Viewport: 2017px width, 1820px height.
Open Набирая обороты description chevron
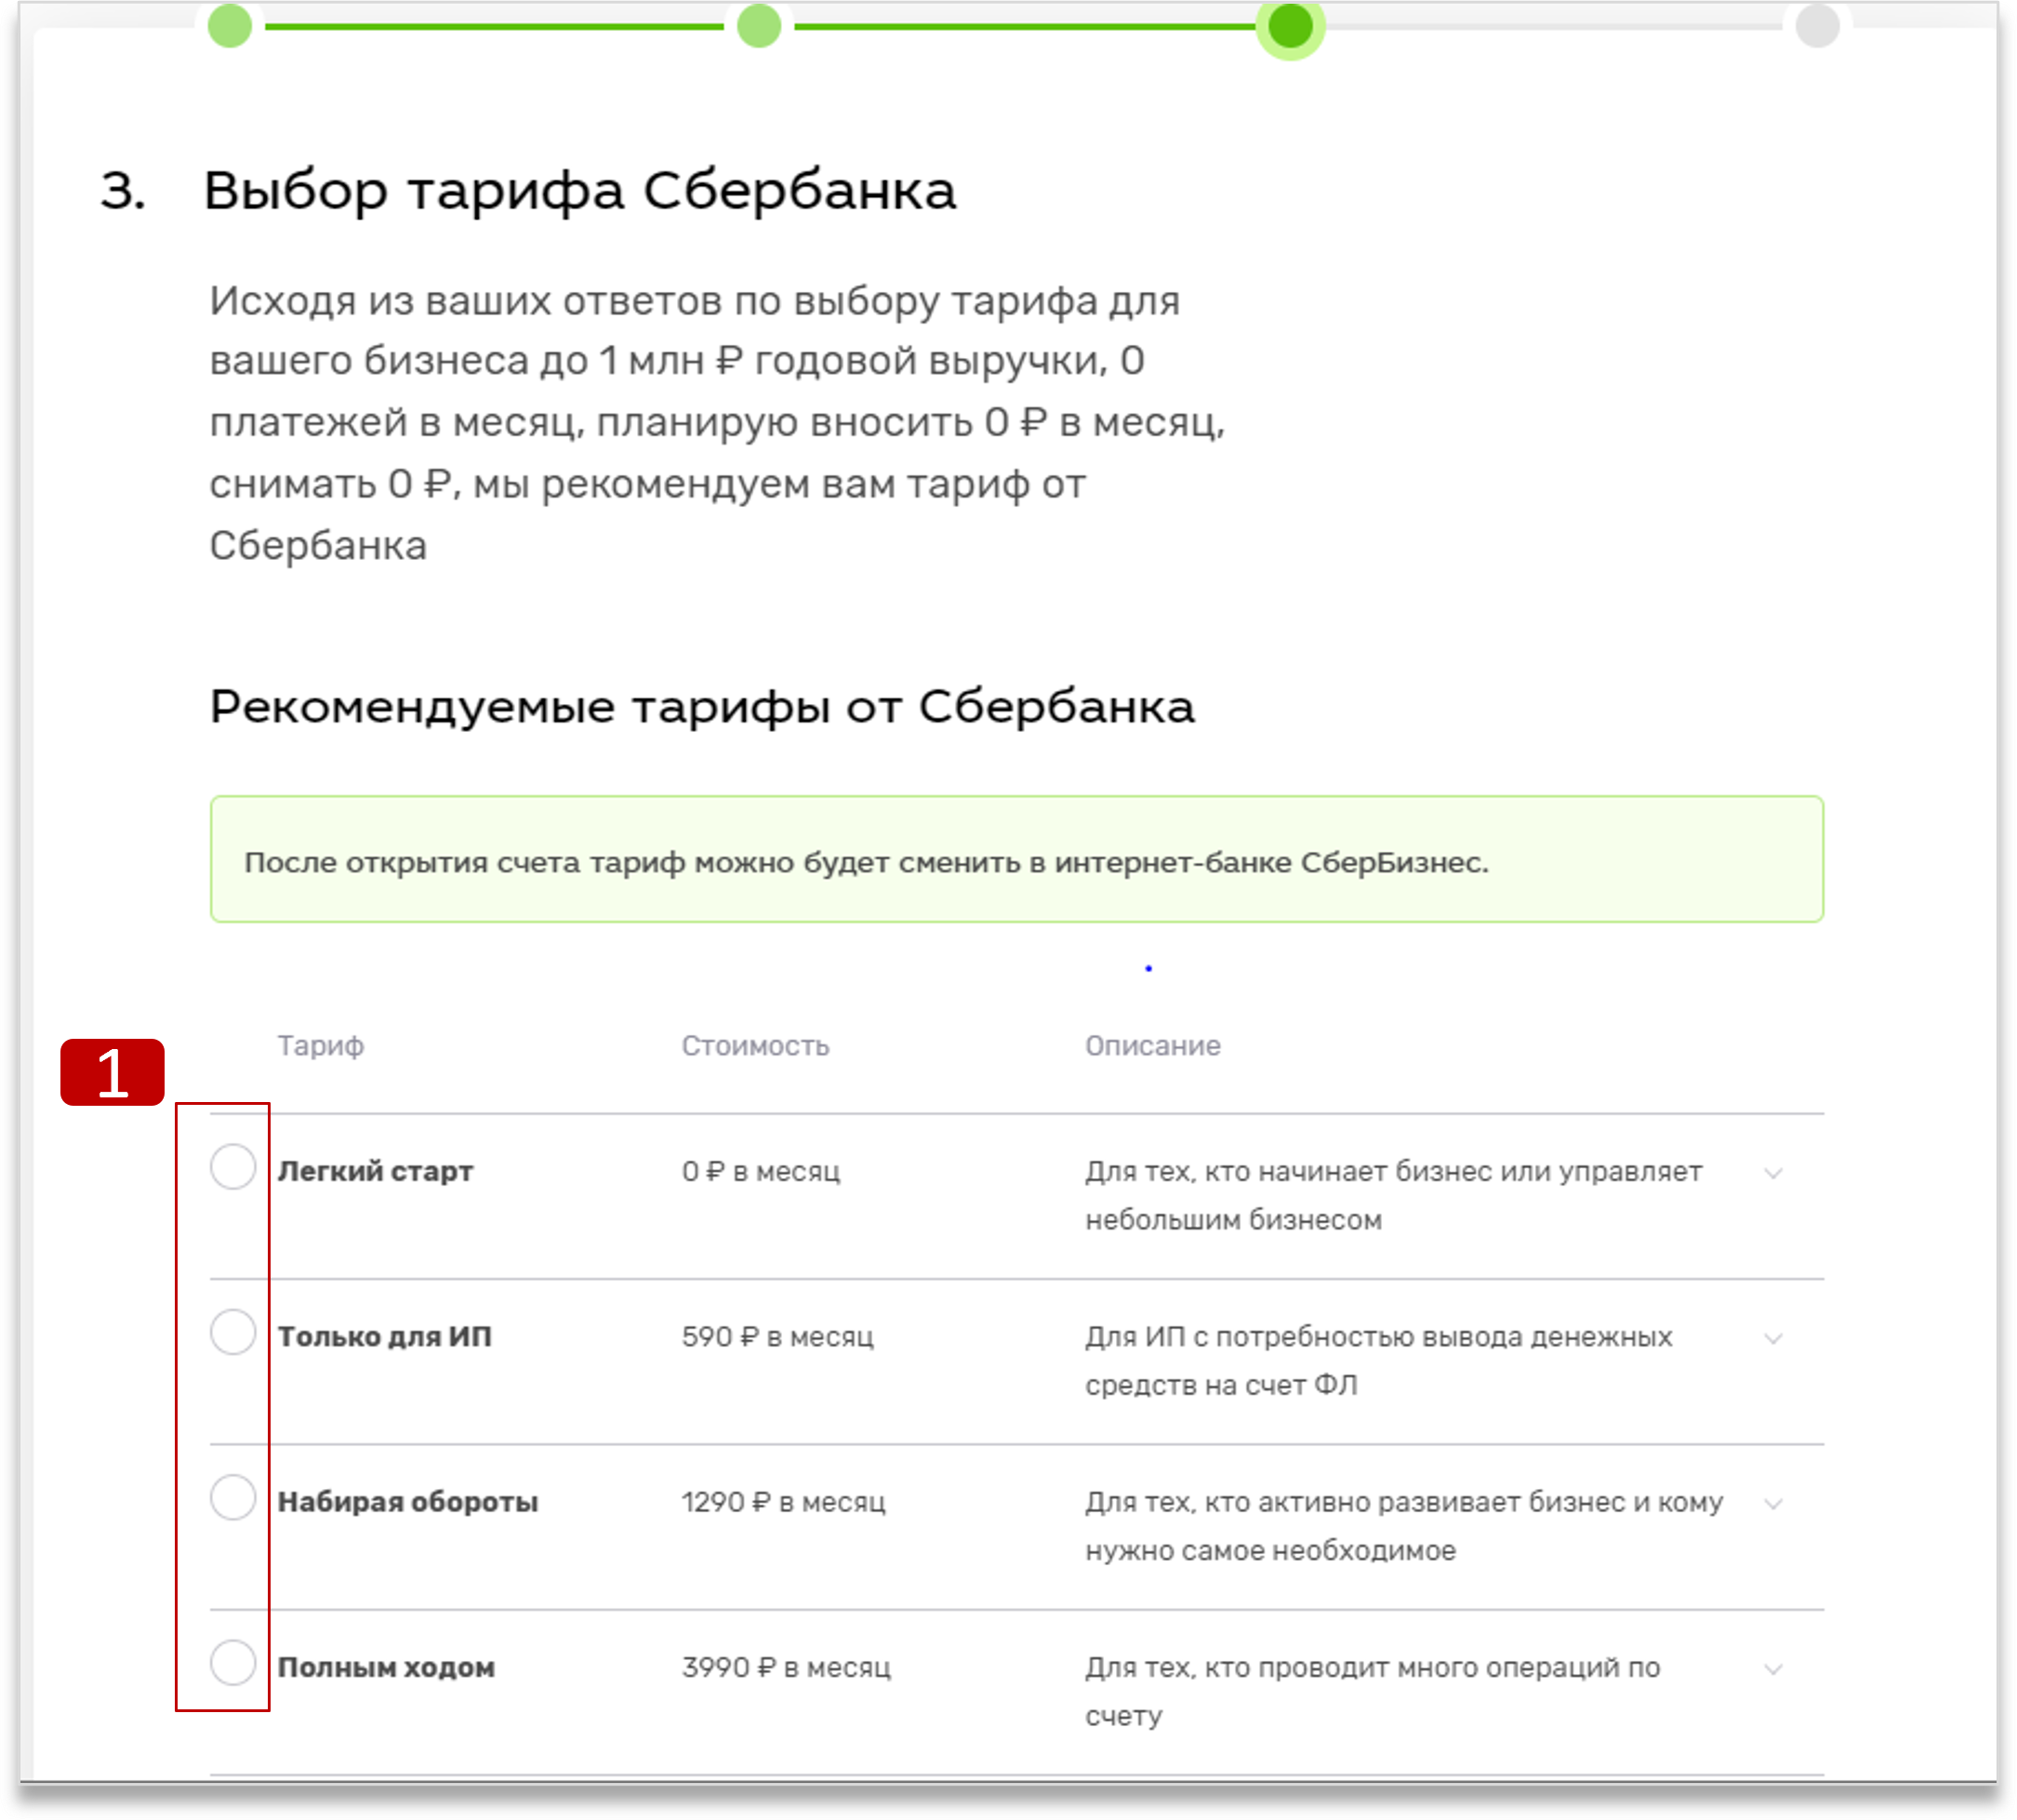pos(1772,1503)
